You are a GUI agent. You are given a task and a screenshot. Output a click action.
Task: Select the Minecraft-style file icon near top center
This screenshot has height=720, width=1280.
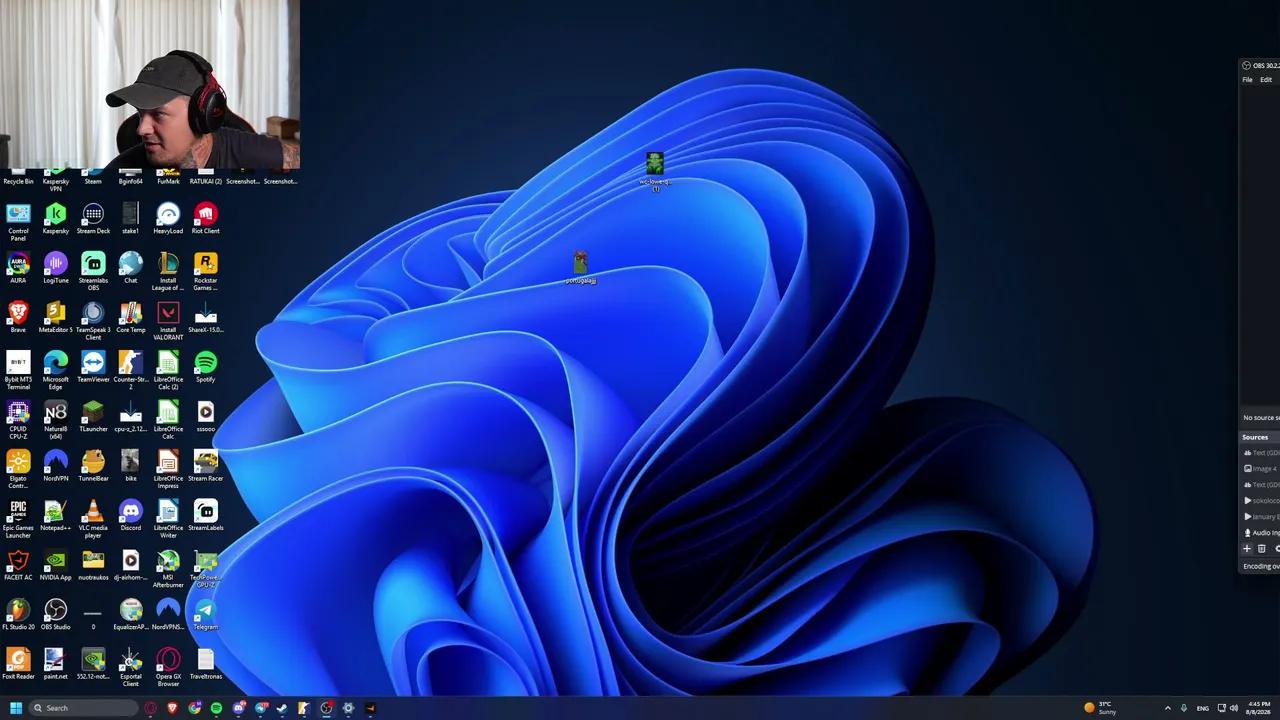click(x=655, y=170)
